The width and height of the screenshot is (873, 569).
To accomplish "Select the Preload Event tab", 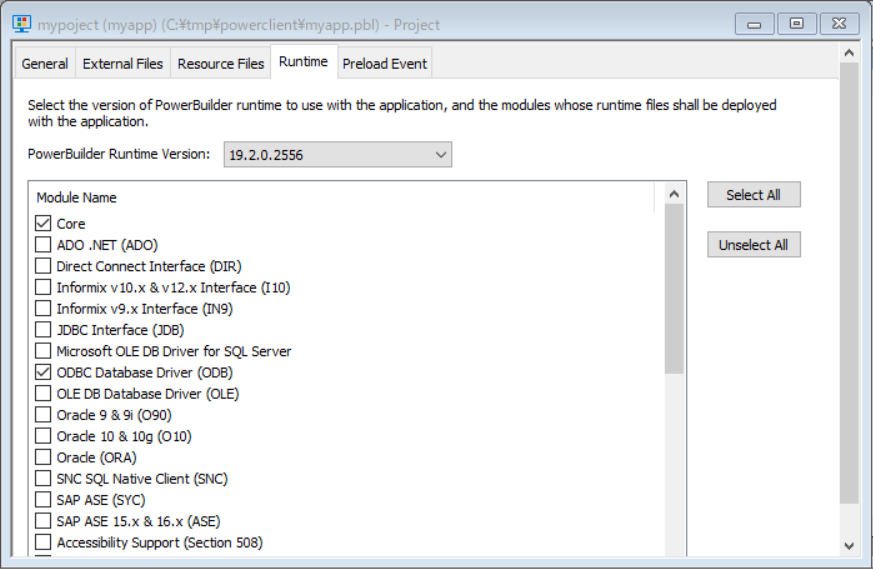I will tap(384, 64).
